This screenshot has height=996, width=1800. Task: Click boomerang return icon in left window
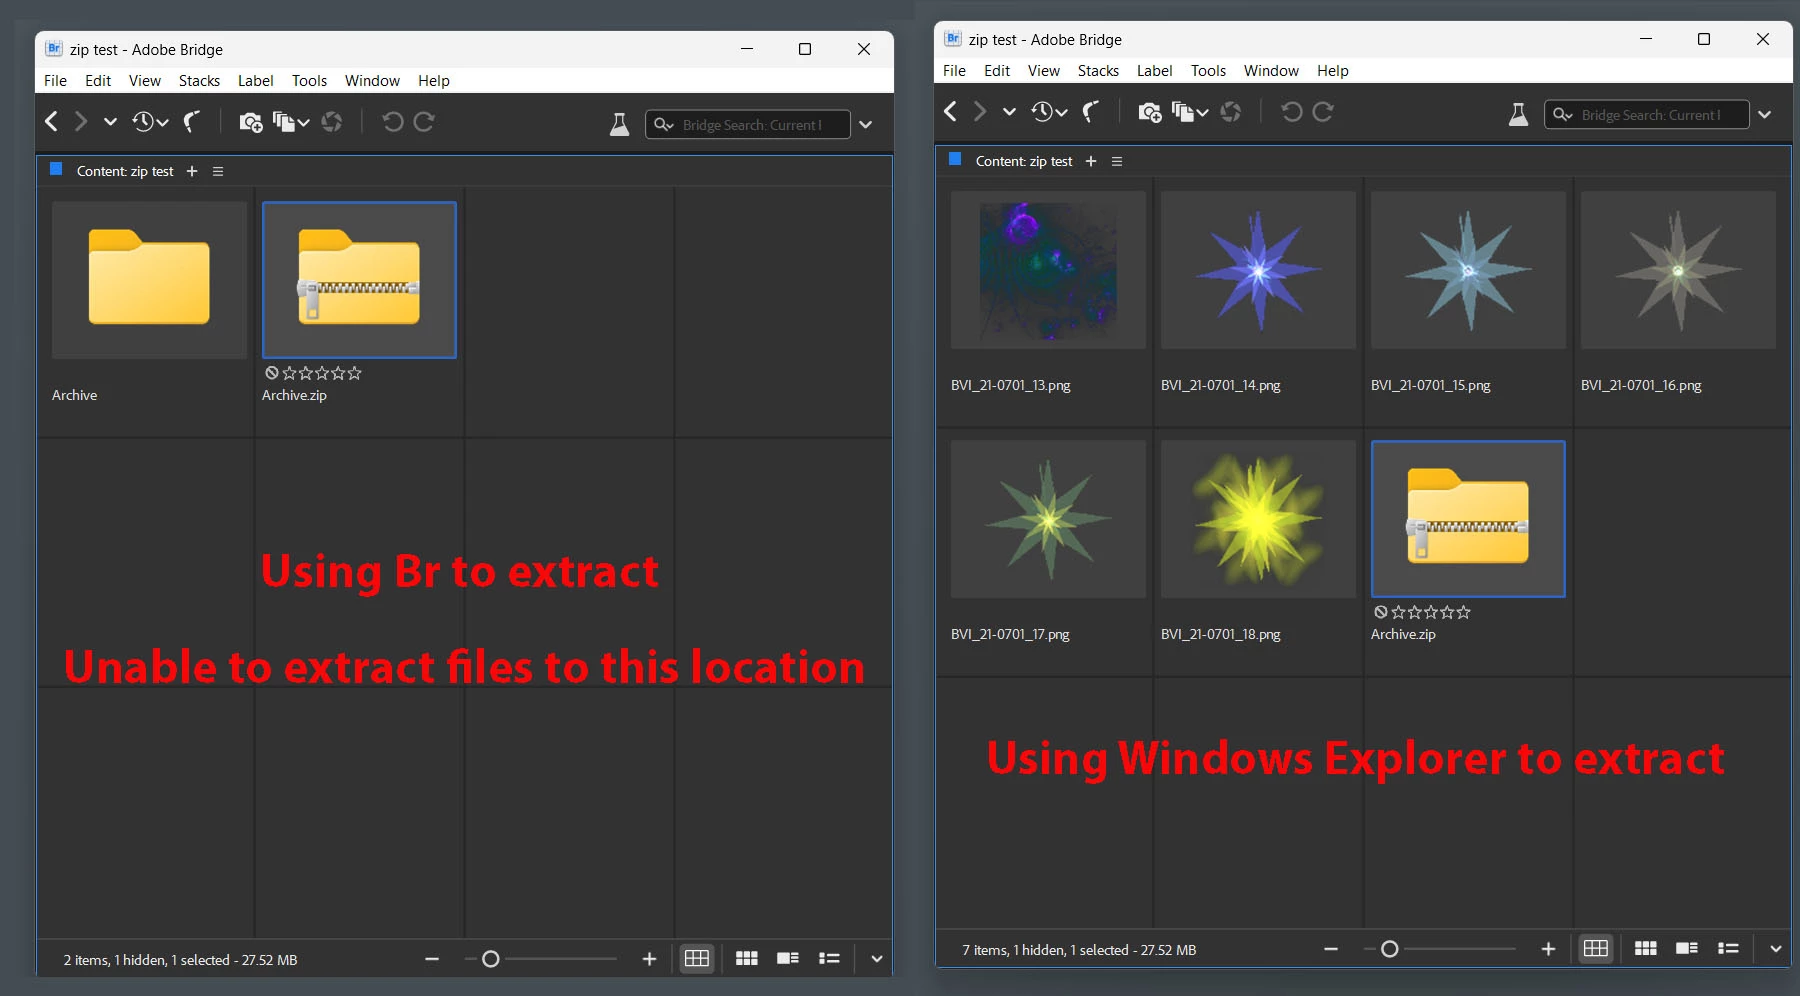click(x=192, y=122)
